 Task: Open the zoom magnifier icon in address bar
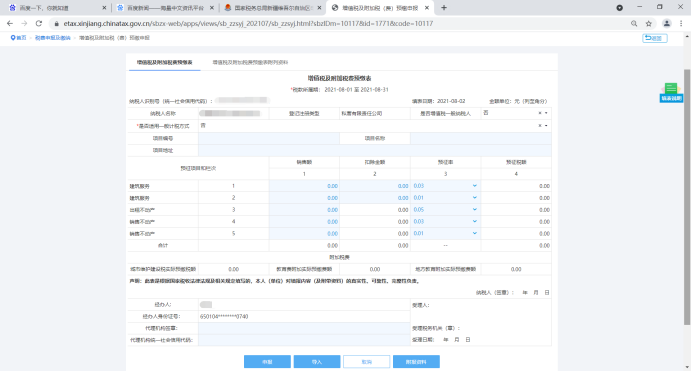click(x=634, y=23)
